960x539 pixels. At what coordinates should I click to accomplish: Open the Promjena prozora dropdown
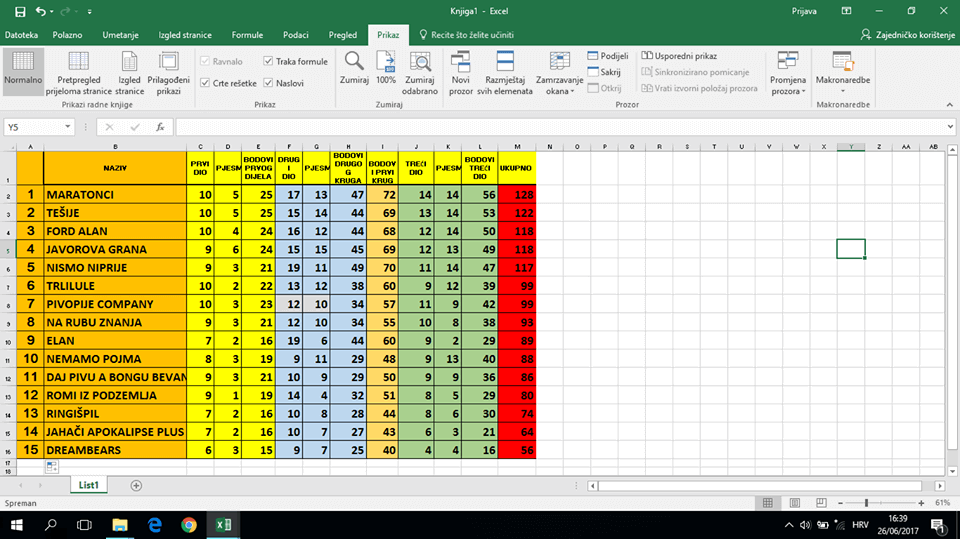[787, 70]
